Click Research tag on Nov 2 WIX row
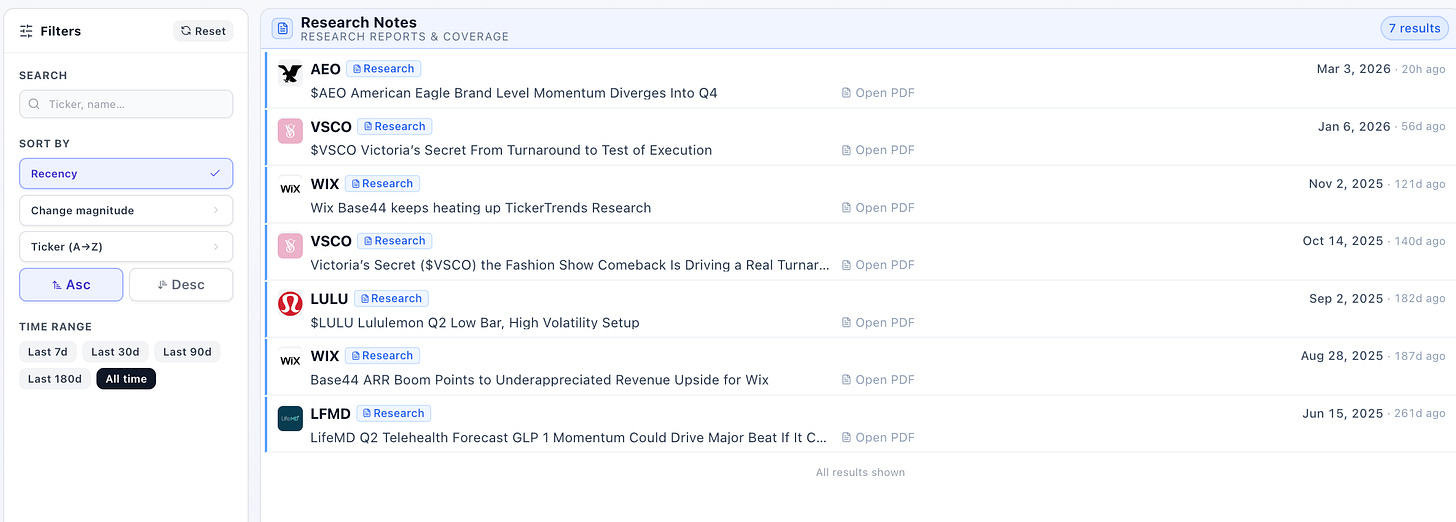Screen dimensions: 1456x522 point(382,183)
